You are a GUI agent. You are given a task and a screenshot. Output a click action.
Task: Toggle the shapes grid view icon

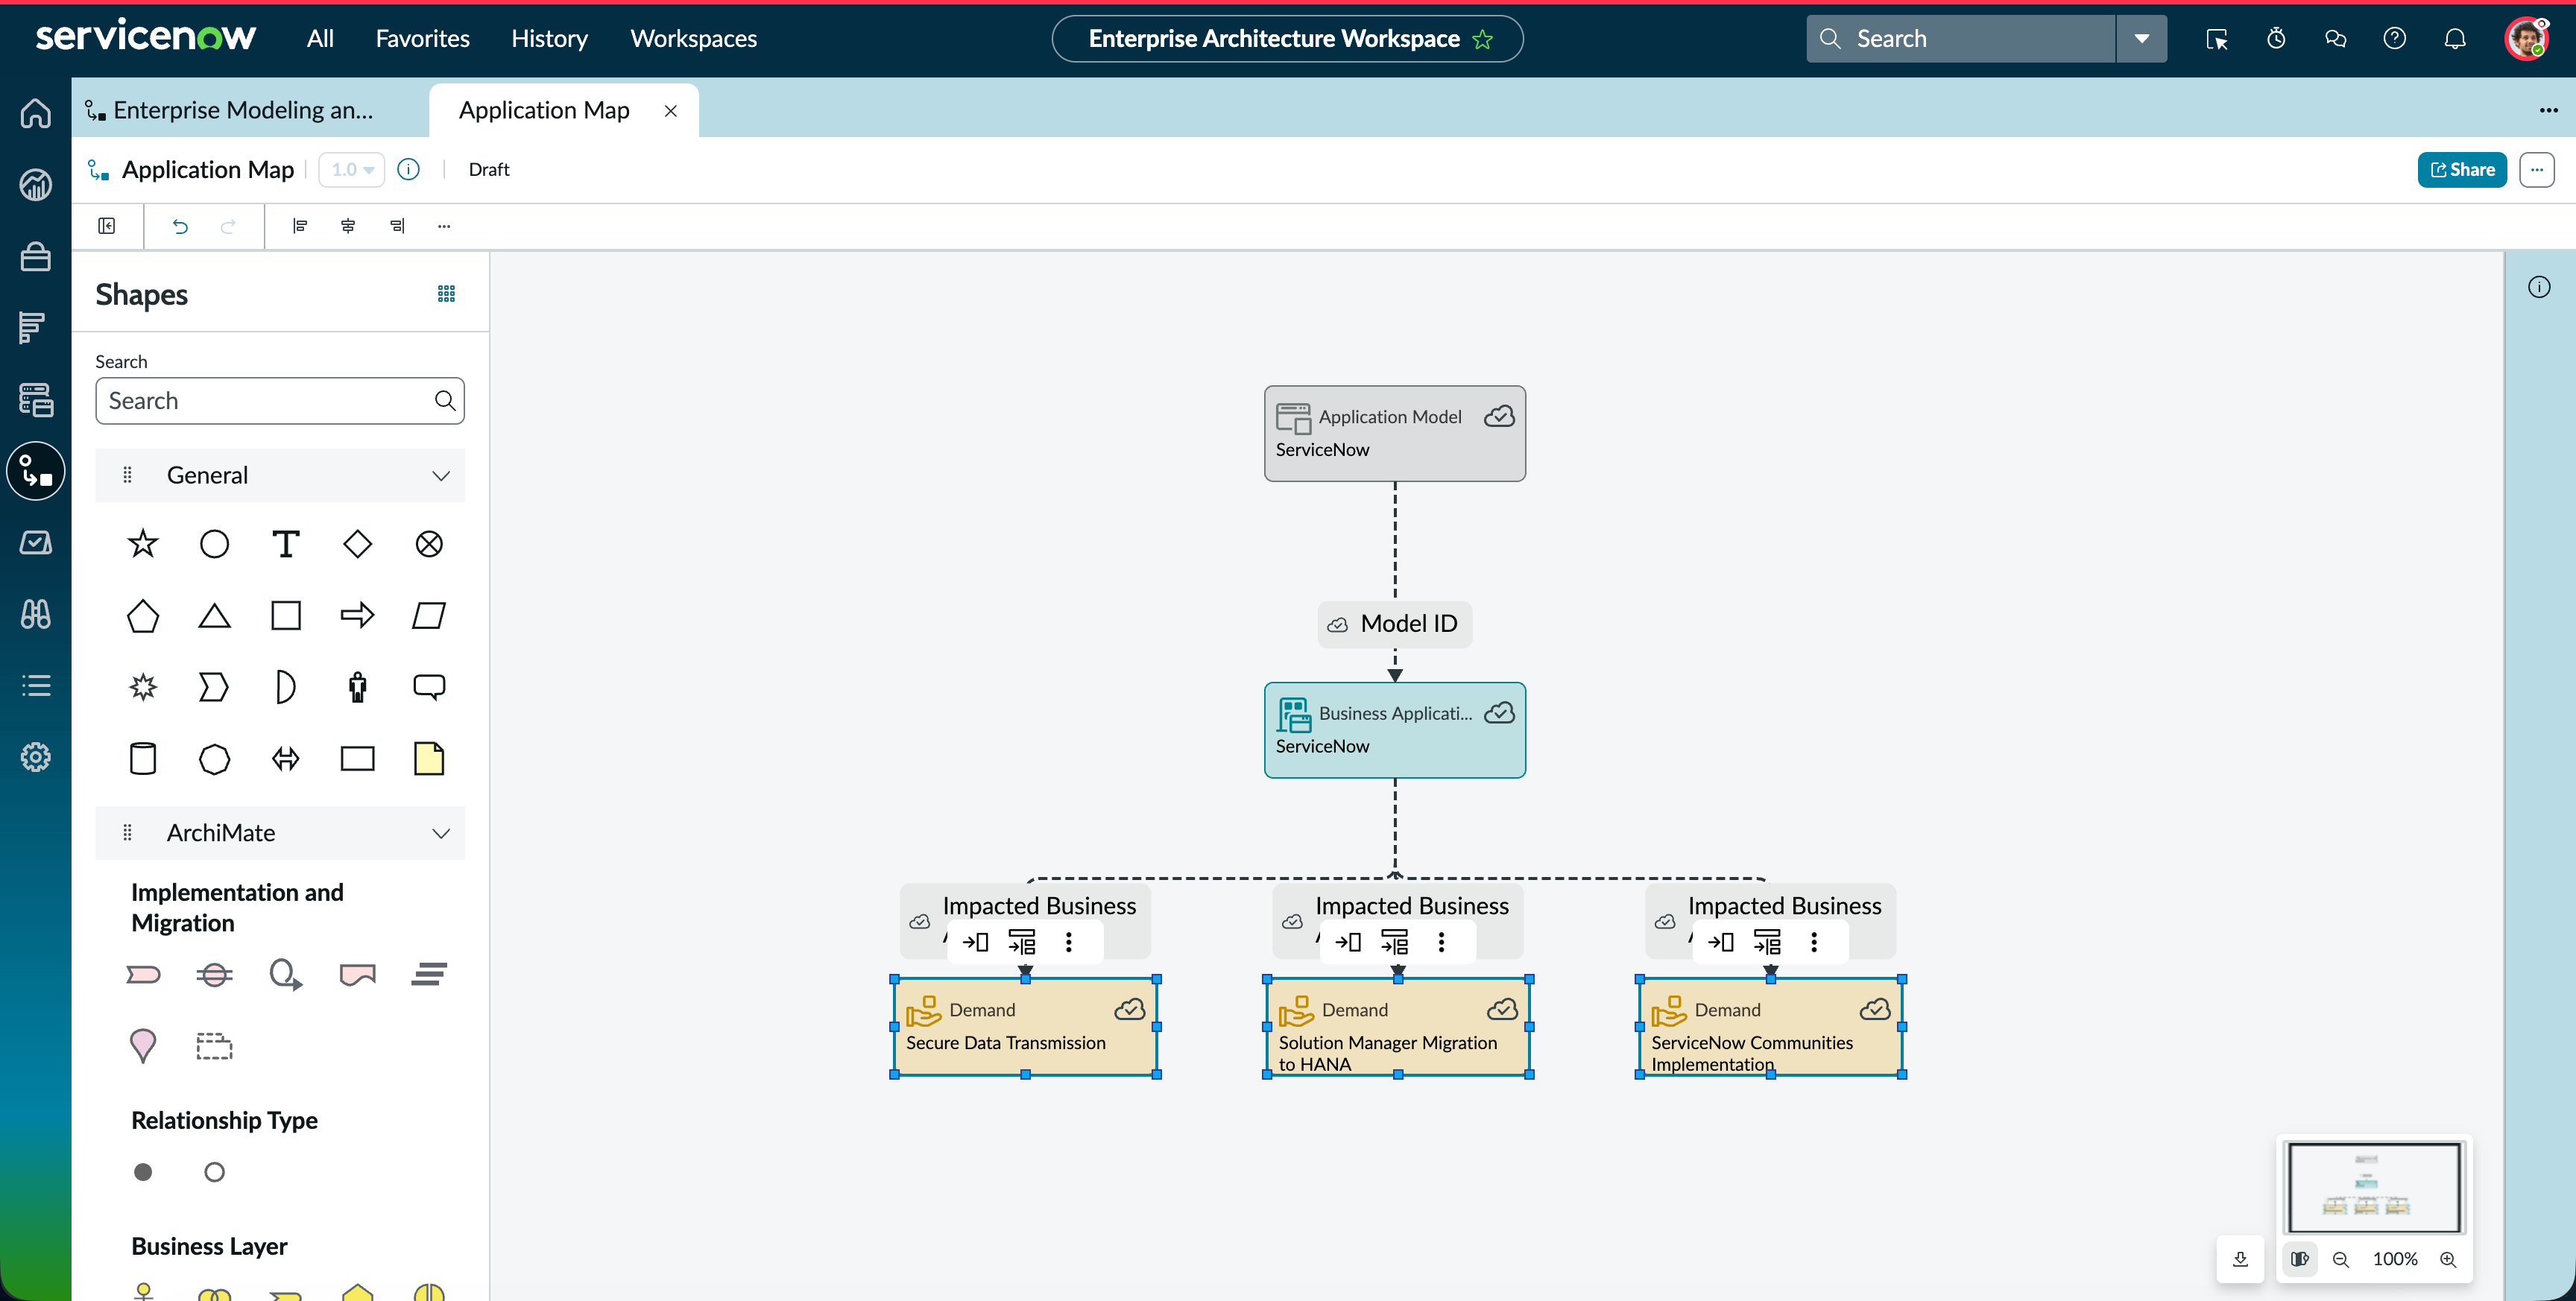click(446, 294)
